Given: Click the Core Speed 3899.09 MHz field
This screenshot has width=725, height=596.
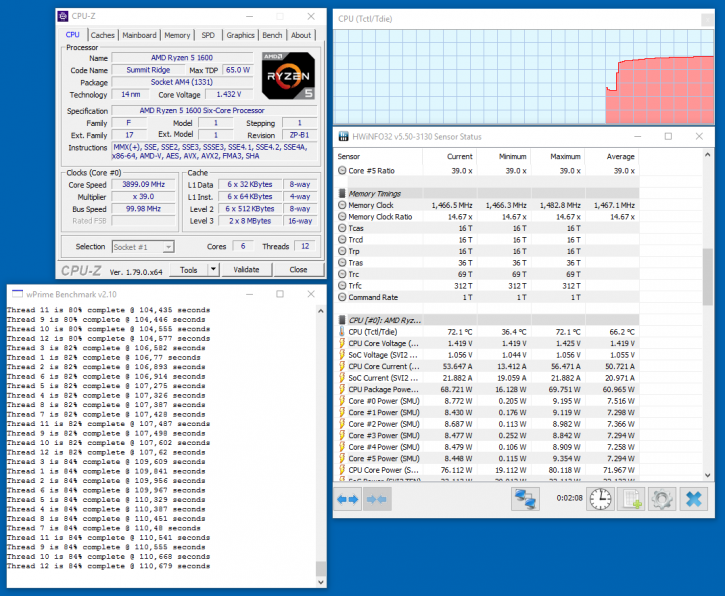Looking at the screenshot, I should click(143, 184).
